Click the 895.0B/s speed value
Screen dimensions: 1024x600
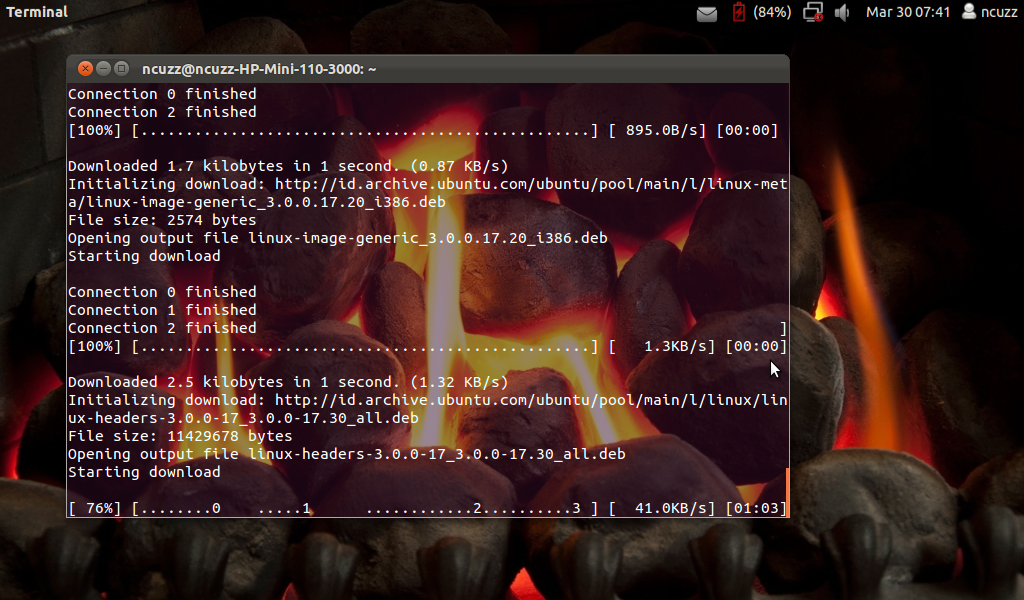click(x=662, y=130)
